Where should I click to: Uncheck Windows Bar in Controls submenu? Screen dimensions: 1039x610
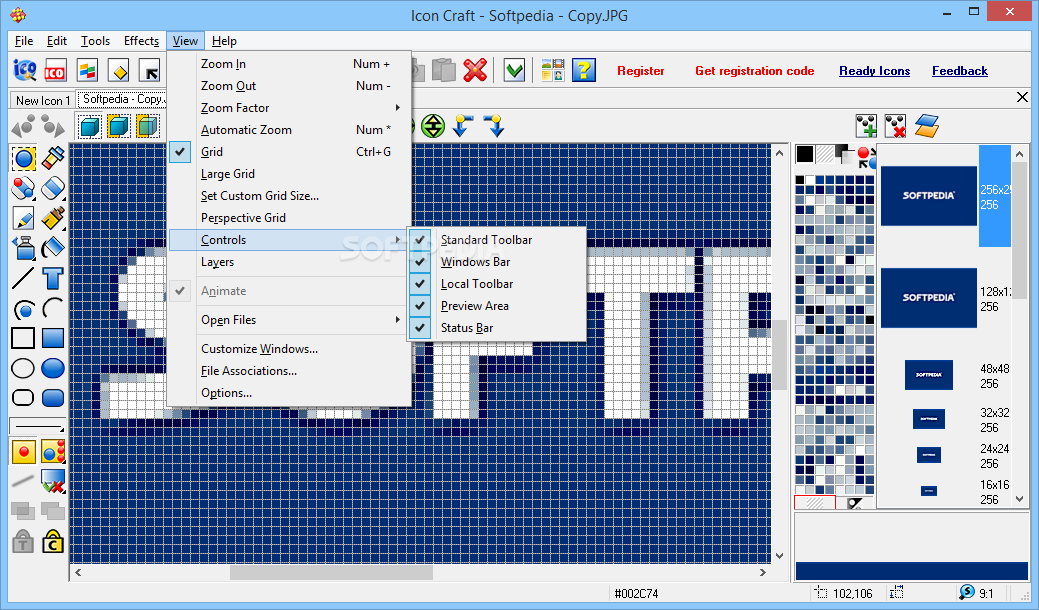[x=497, y=262]
